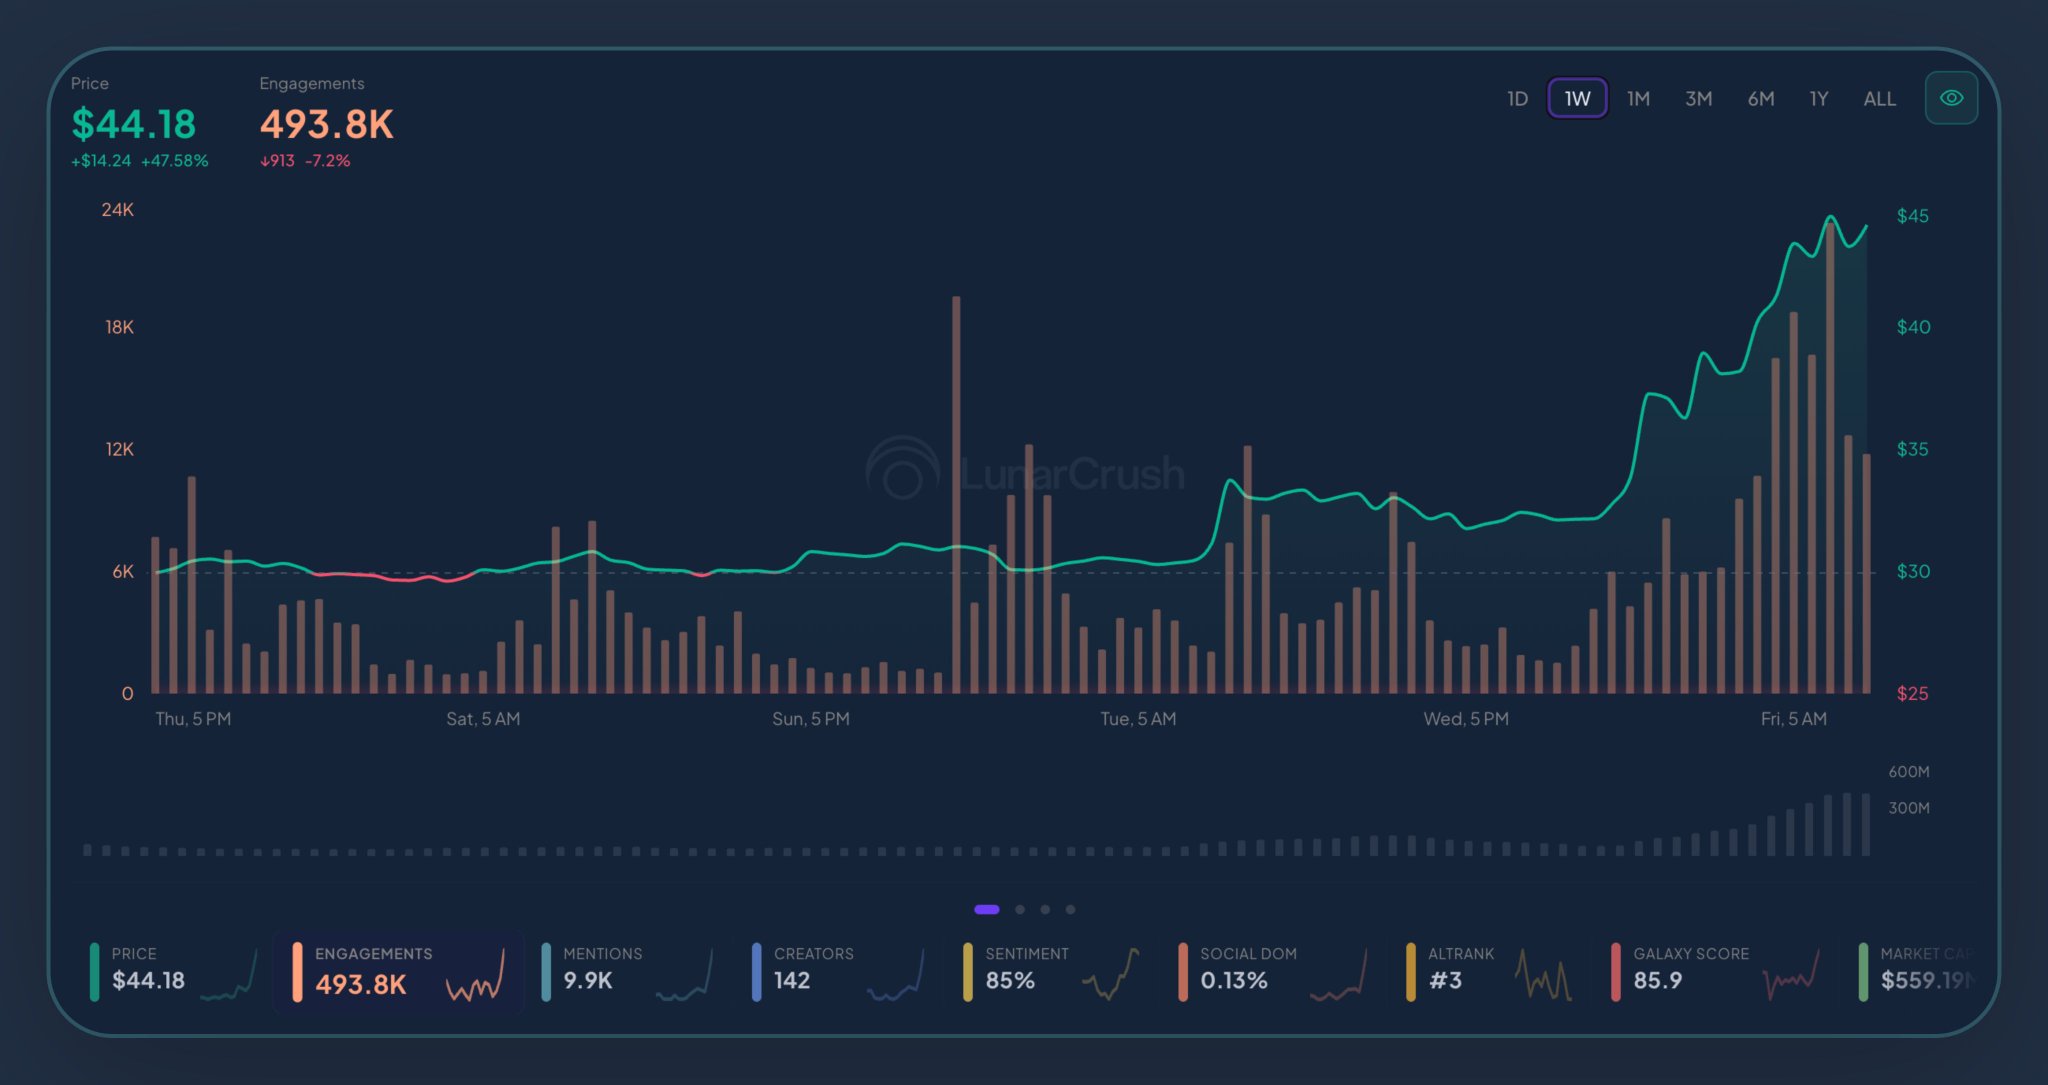Screen dimensions: 2048x1085
Task: Choose the 6M time range
Action: tap(1760, 98)
